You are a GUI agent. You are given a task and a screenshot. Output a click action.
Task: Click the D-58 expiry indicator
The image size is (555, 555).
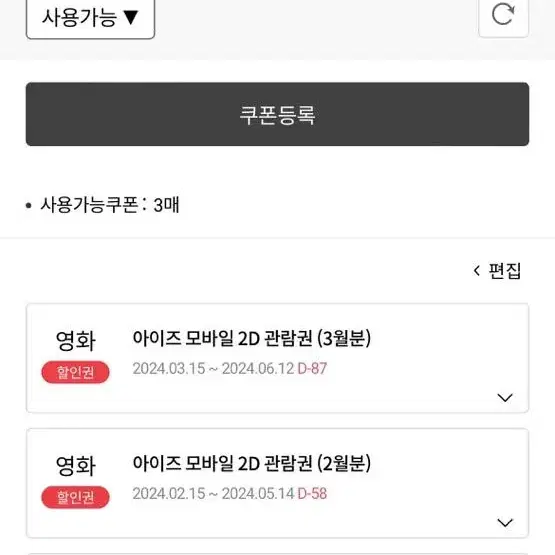tap(312, 494)
